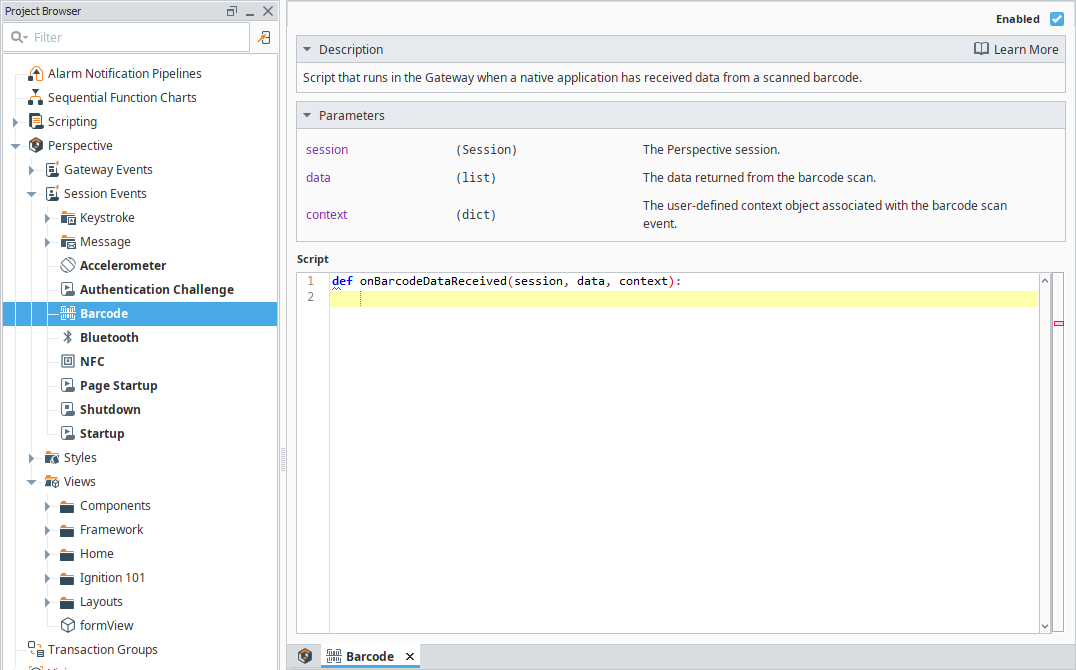Close the Barcode tab

[x=410, y=656]
